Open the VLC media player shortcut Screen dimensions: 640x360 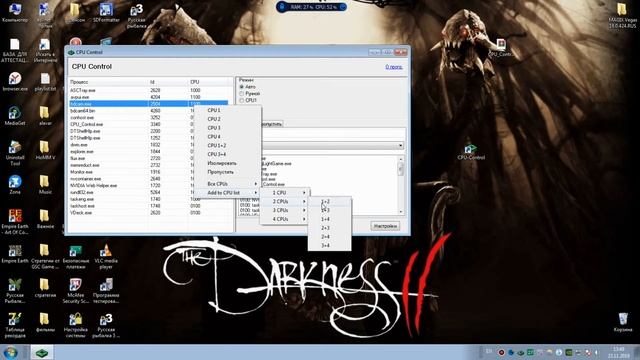tap(106, 256)
